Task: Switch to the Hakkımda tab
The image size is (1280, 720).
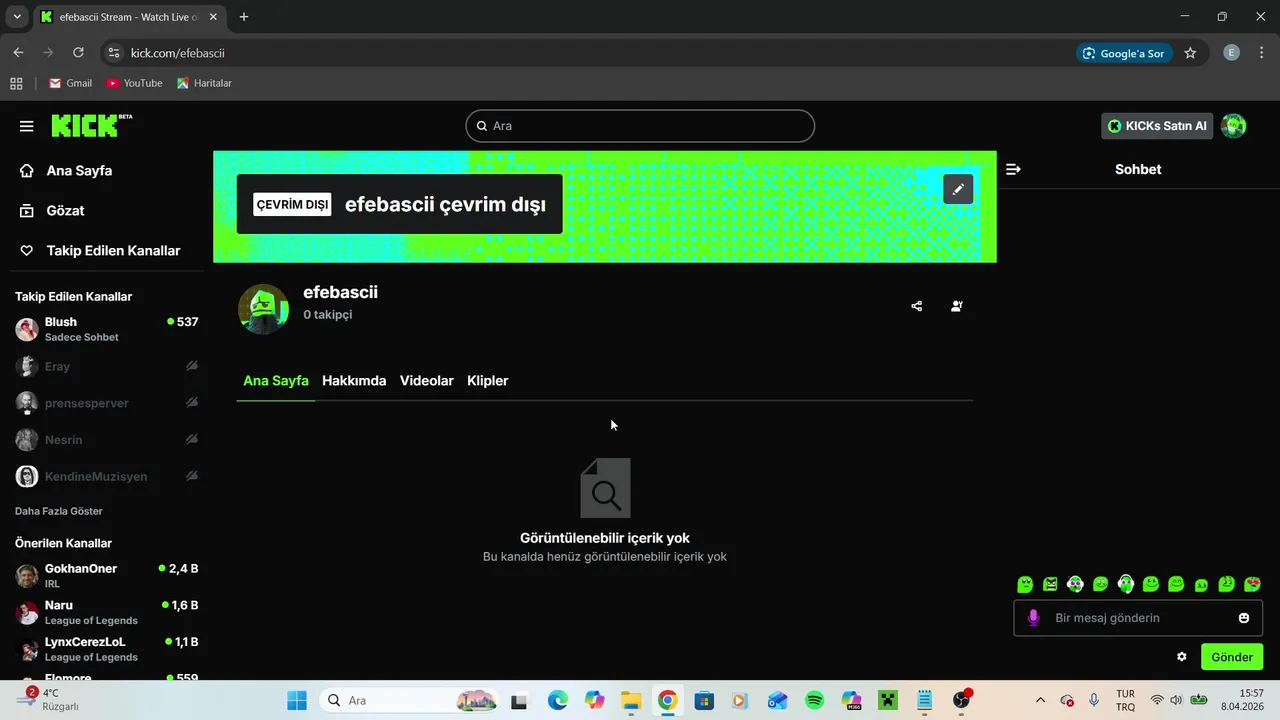Action: [x=354, y=381]
